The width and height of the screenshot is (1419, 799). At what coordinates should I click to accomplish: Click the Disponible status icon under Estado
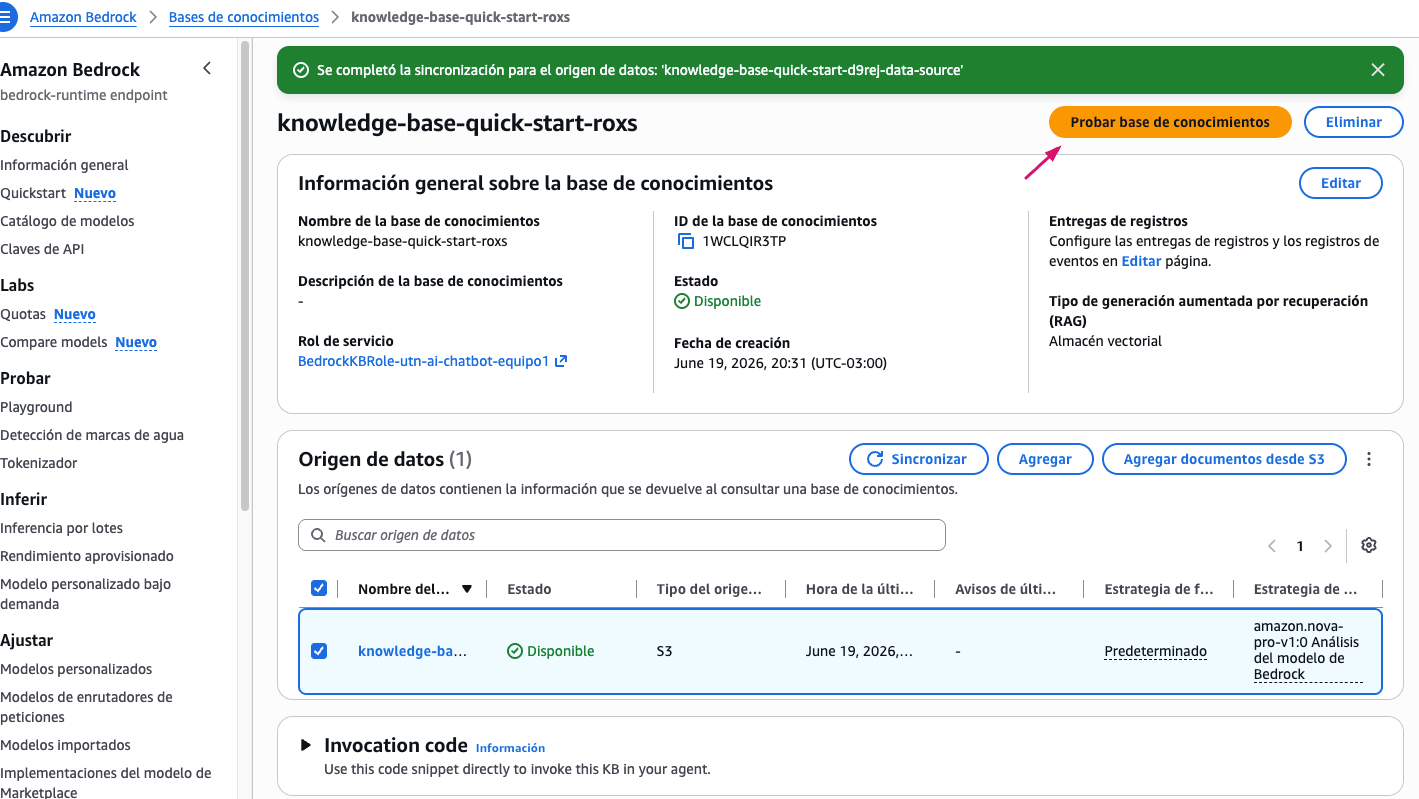click(682, 301)
